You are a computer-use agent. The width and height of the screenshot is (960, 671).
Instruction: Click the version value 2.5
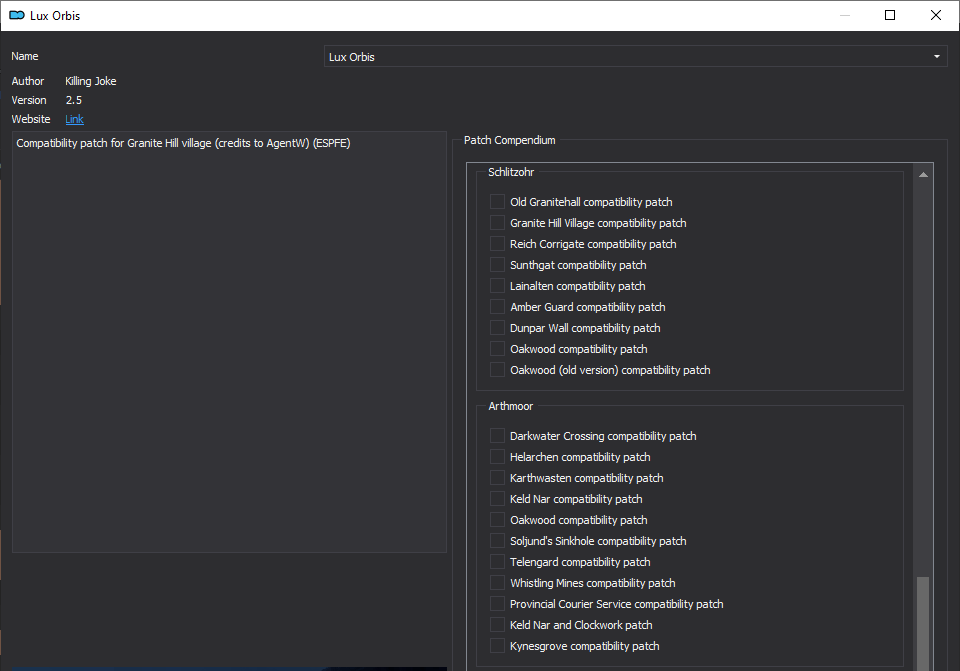pos(73,100)
